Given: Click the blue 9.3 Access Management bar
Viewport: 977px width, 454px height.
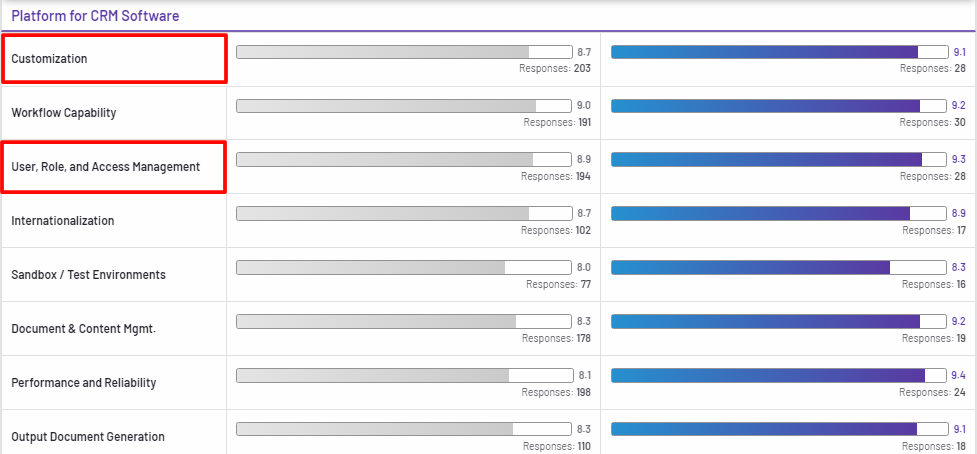Looking at the screenshot, I should point(779,160).
